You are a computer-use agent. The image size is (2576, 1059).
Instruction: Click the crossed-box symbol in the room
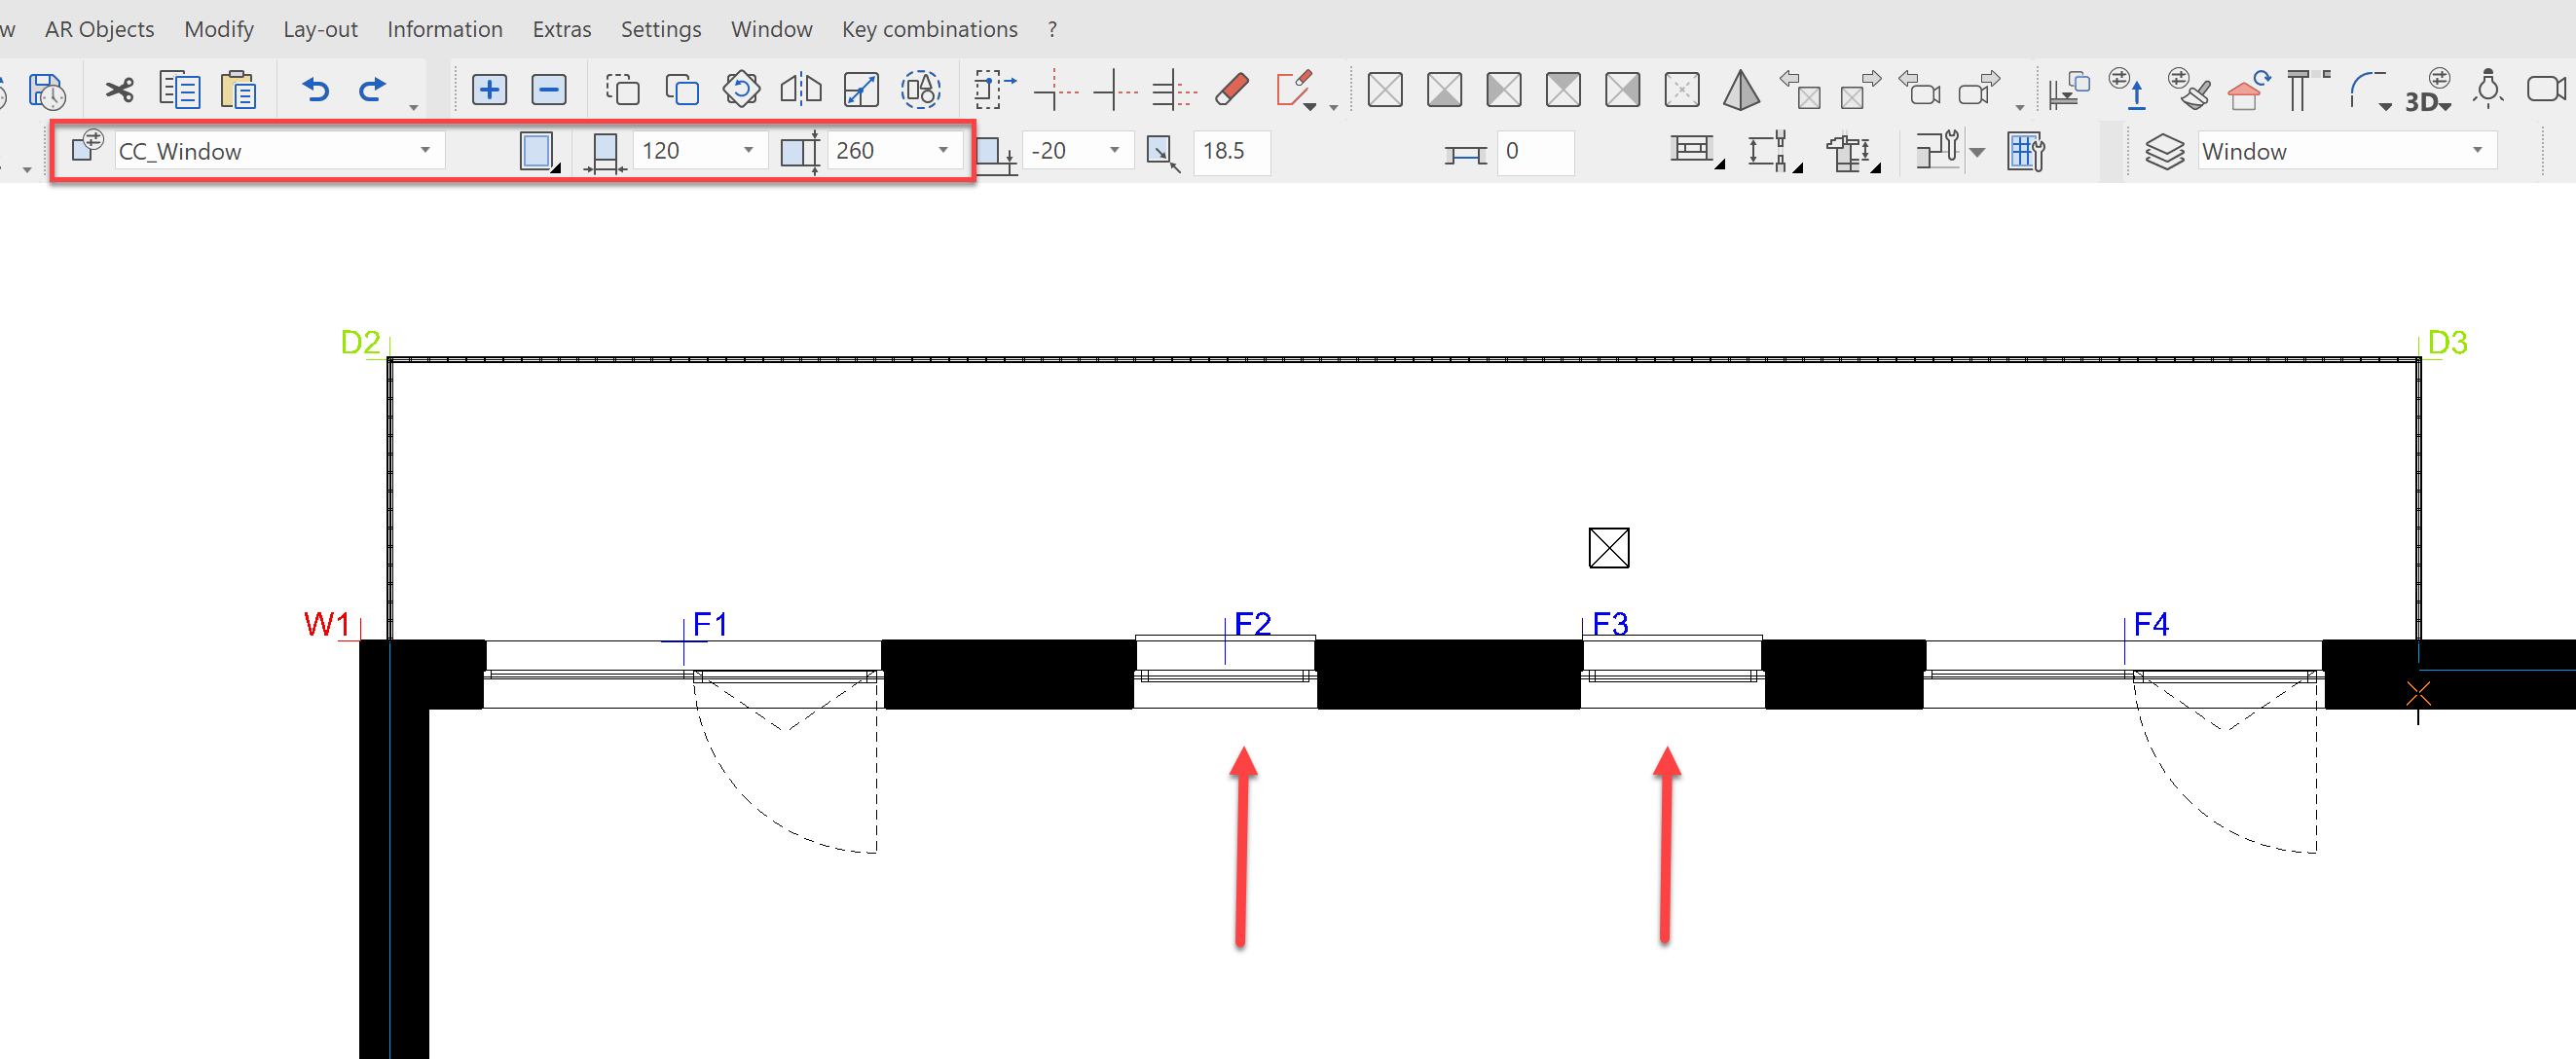pyautogui.click(x=1609, y=548)
